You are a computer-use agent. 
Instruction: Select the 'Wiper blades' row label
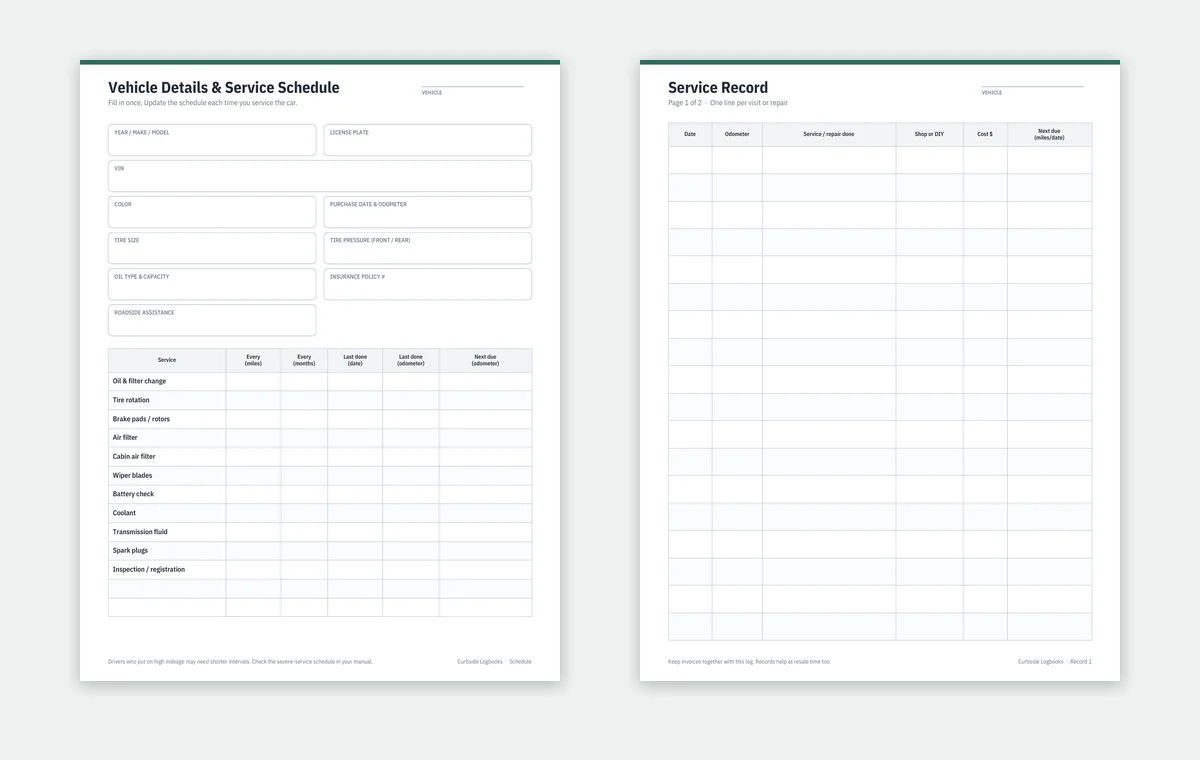point(132,476)
